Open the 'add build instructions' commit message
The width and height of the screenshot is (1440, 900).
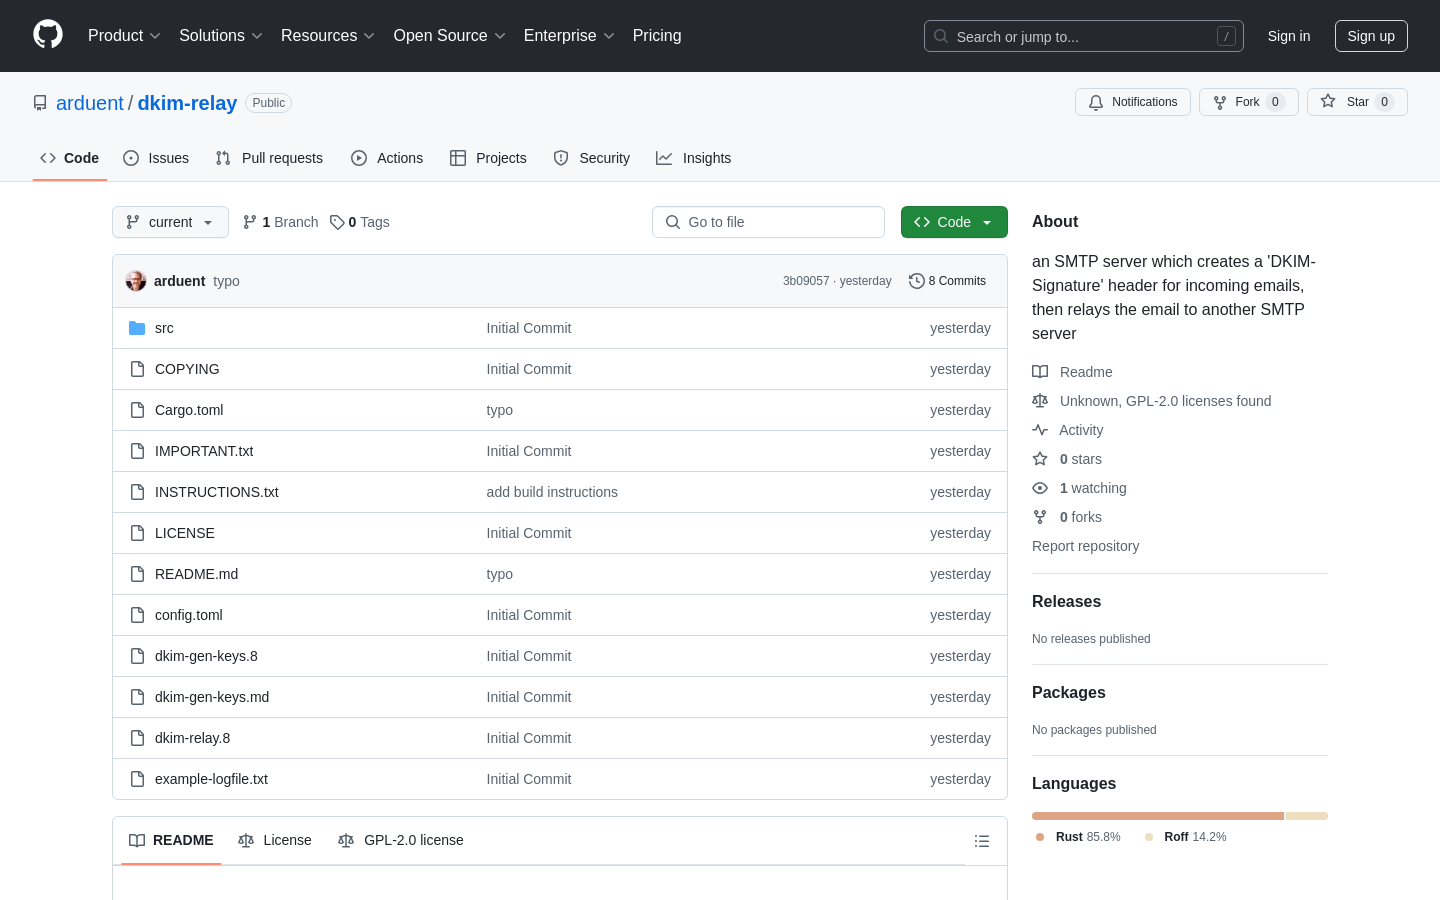click(552, 492)
